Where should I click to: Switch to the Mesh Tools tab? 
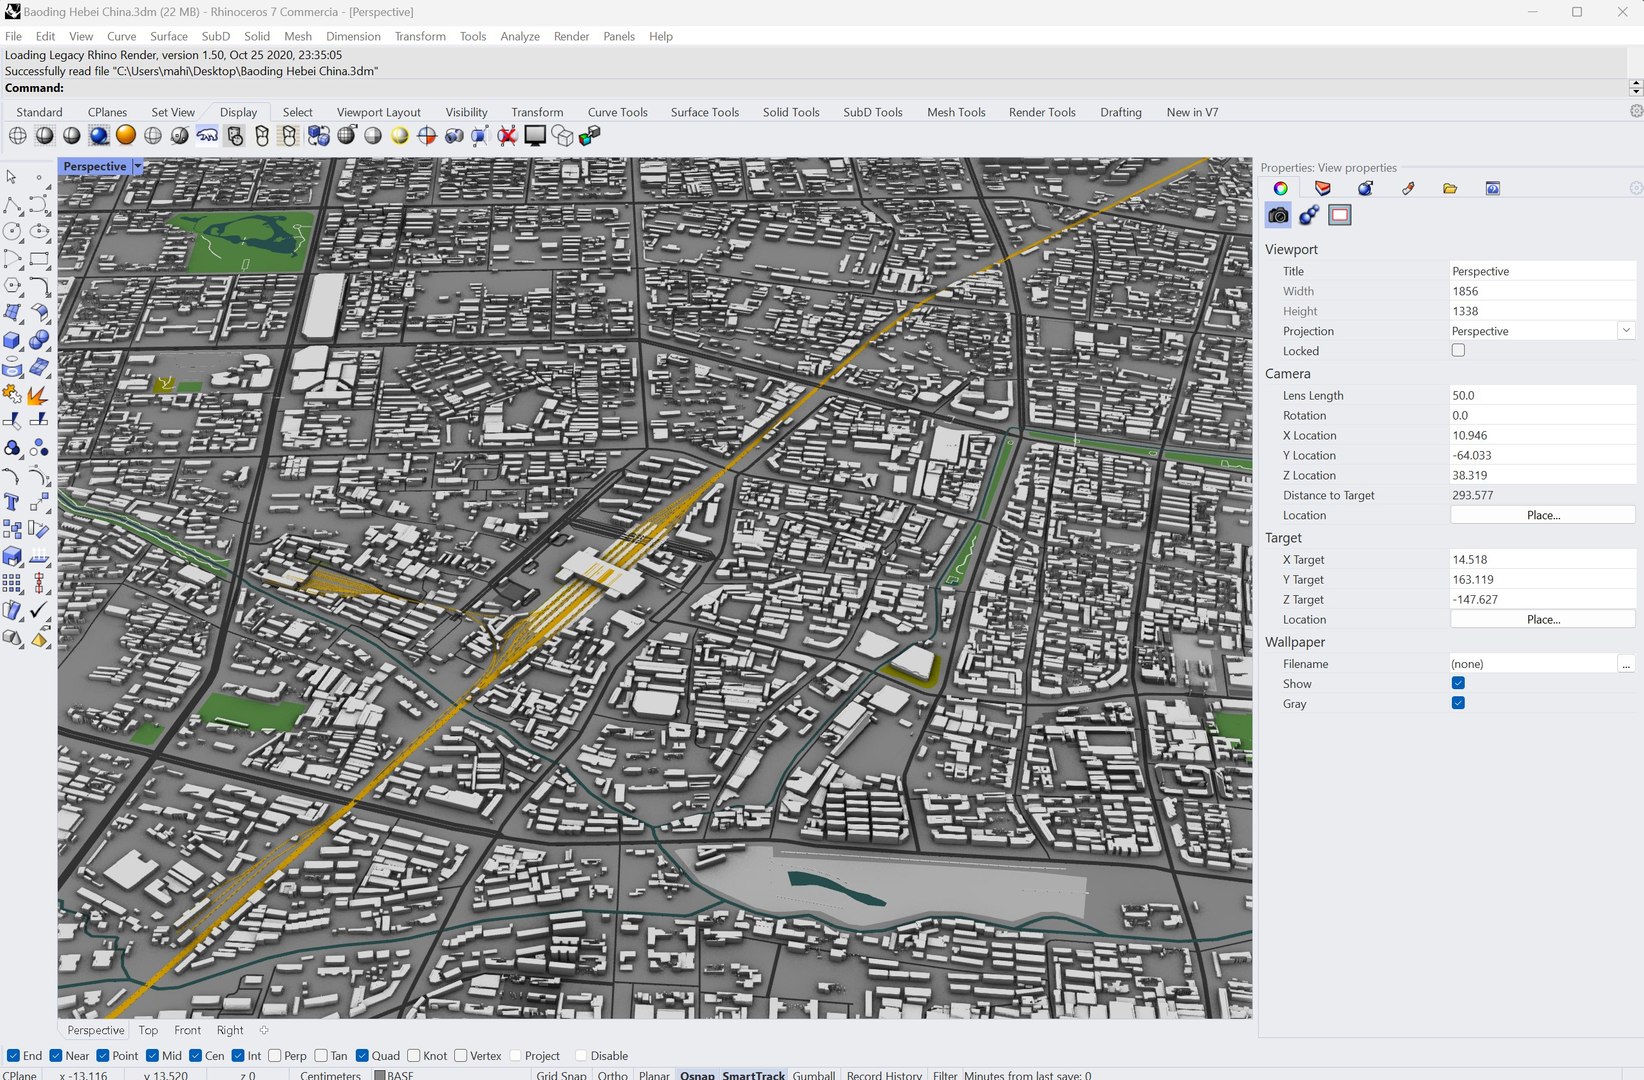pyautogui.click(x=956, y=112)
